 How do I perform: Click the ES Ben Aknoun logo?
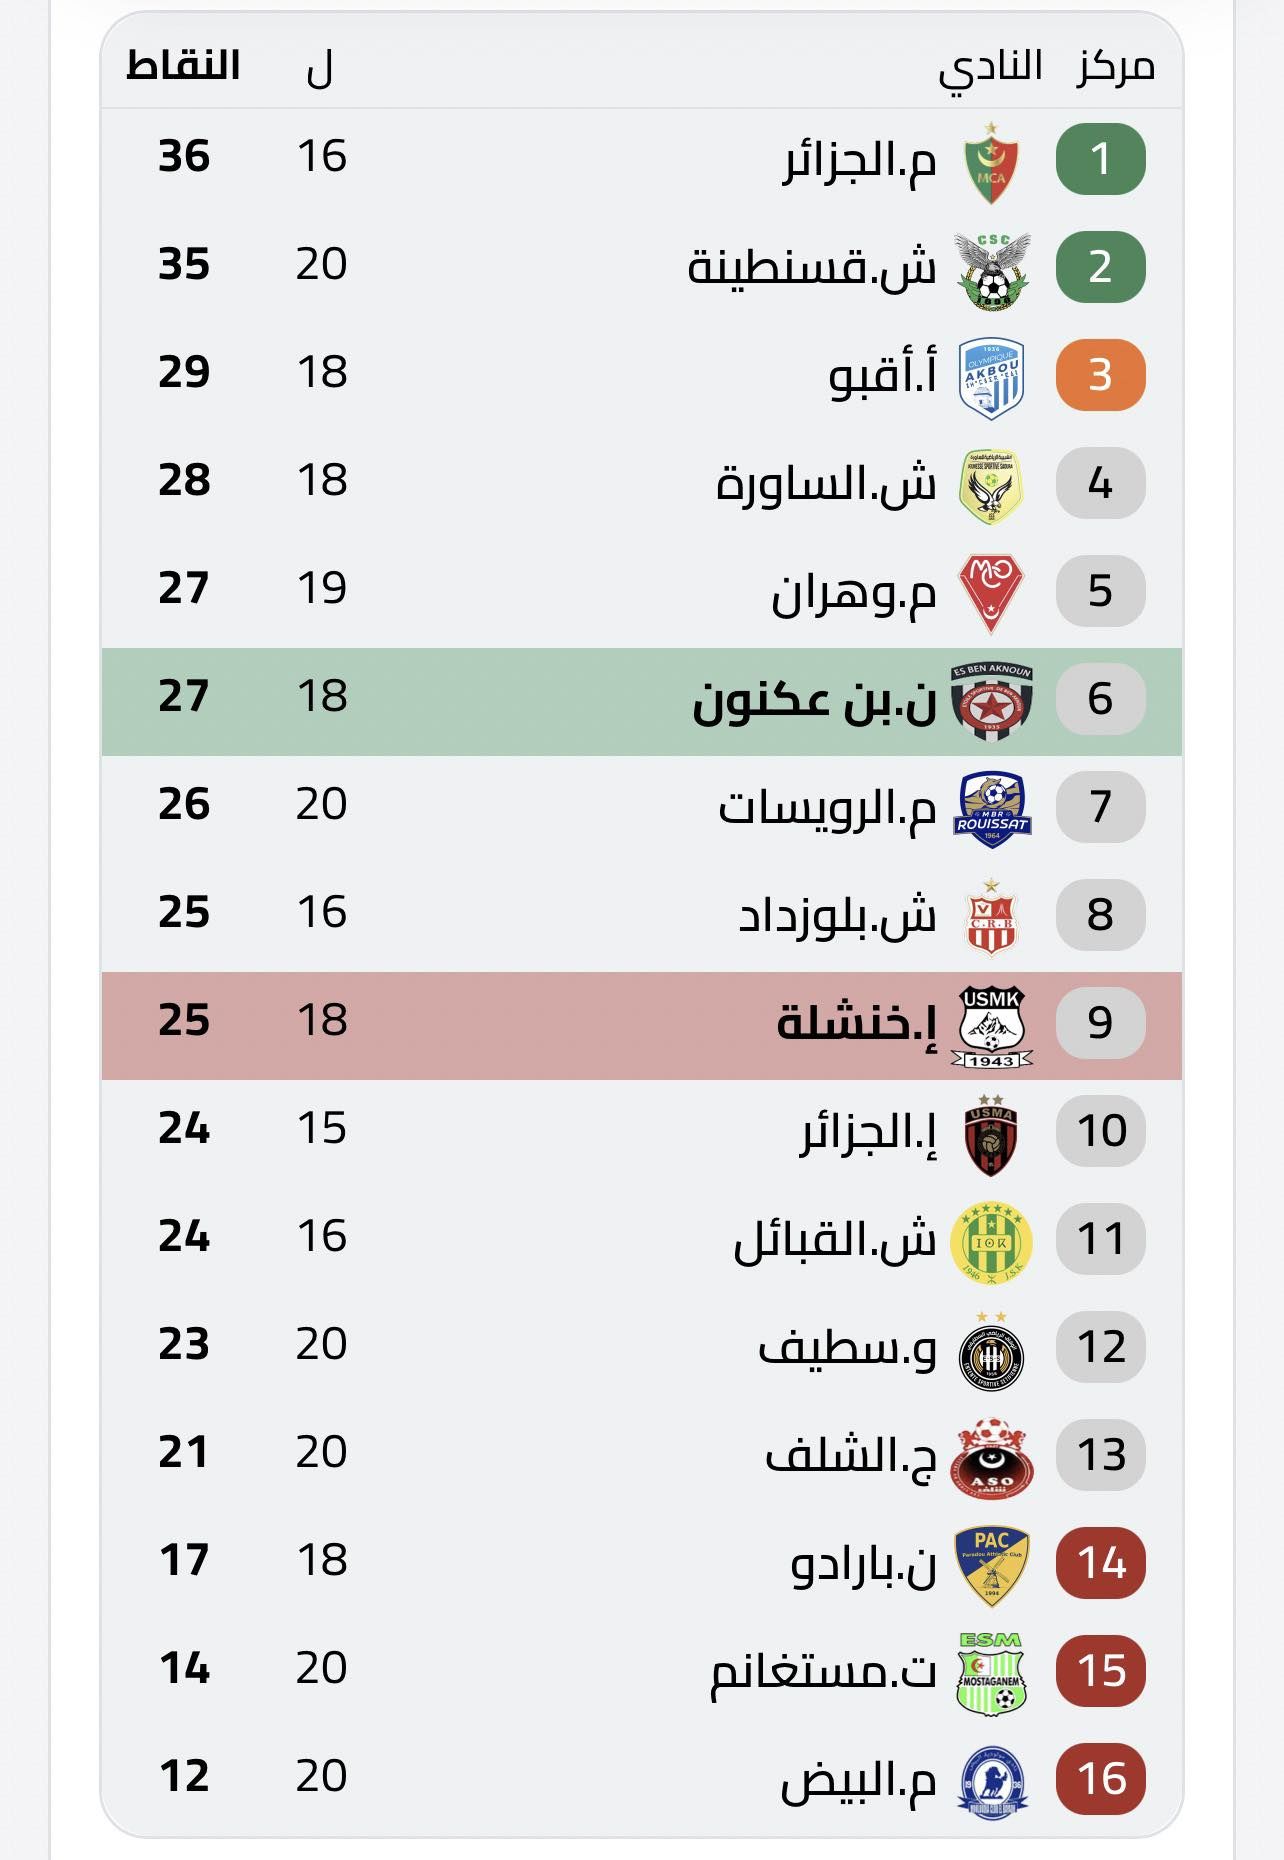pyautogui.click(x=991, y=700)
